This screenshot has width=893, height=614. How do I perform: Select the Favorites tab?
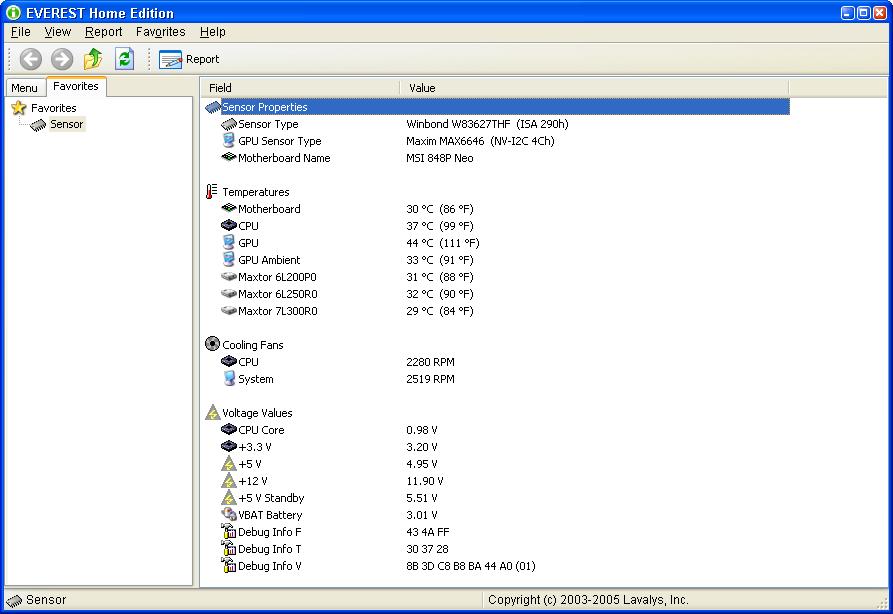[76, 86]
